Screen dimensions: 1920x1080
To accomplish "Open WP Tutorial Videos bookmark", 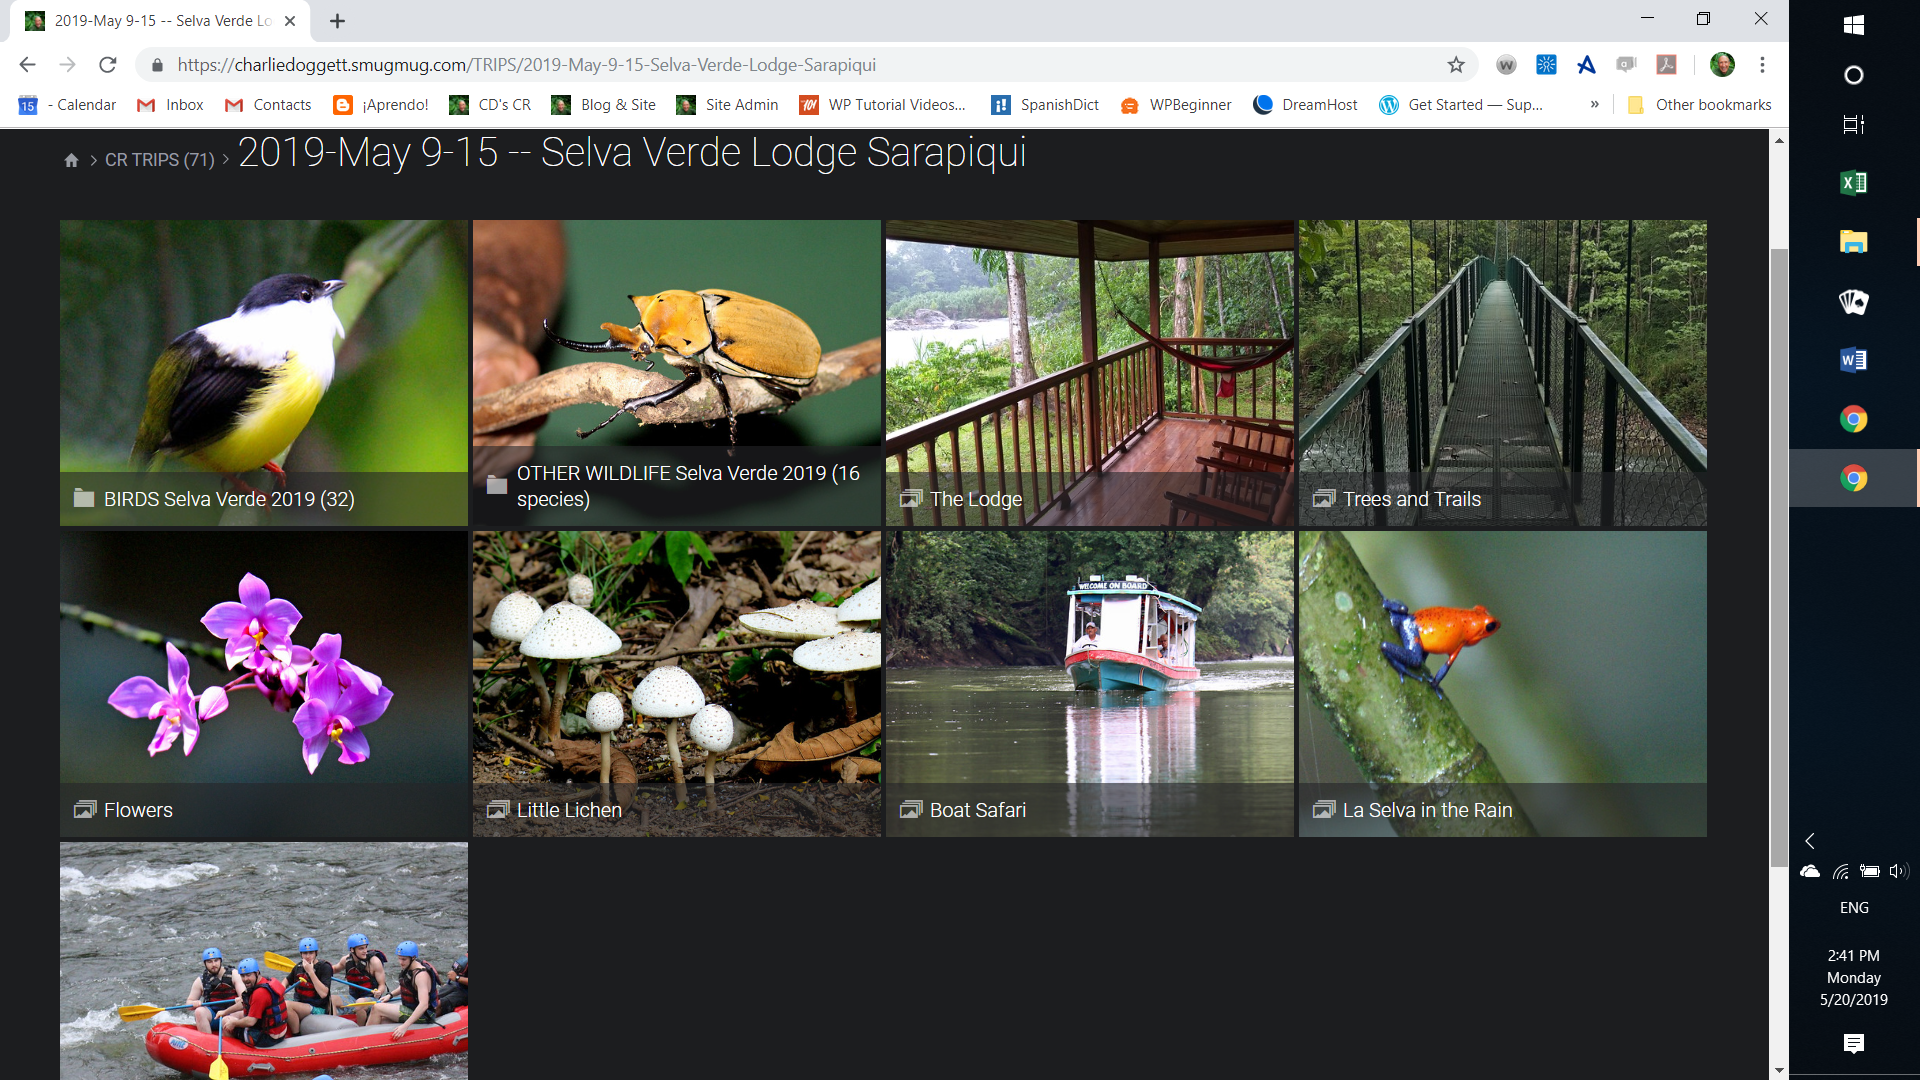I will [x=883, y=105].
